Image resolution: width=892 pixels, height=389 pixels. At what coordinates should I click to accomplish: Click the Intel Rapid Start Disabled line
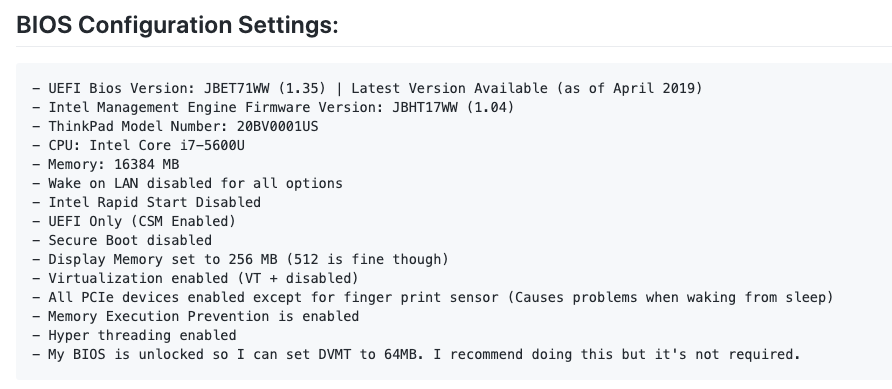point(146,202)
